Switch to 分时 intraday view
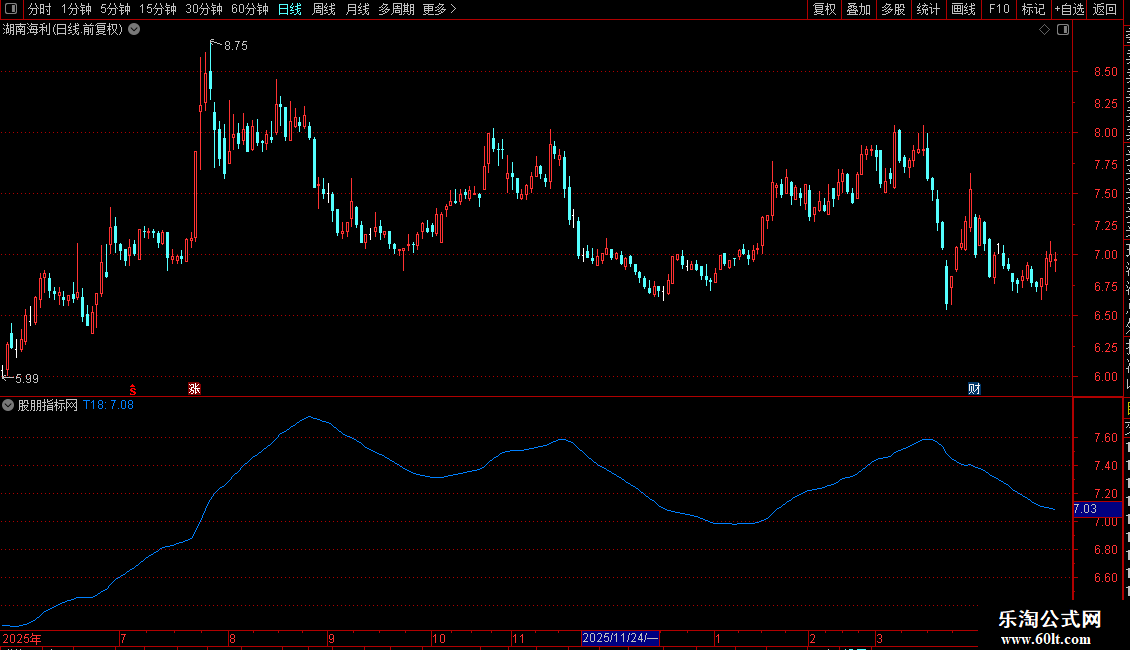The width and height of the screenshot is (1130, 650). pyautogui.click(x=39, y=9)
